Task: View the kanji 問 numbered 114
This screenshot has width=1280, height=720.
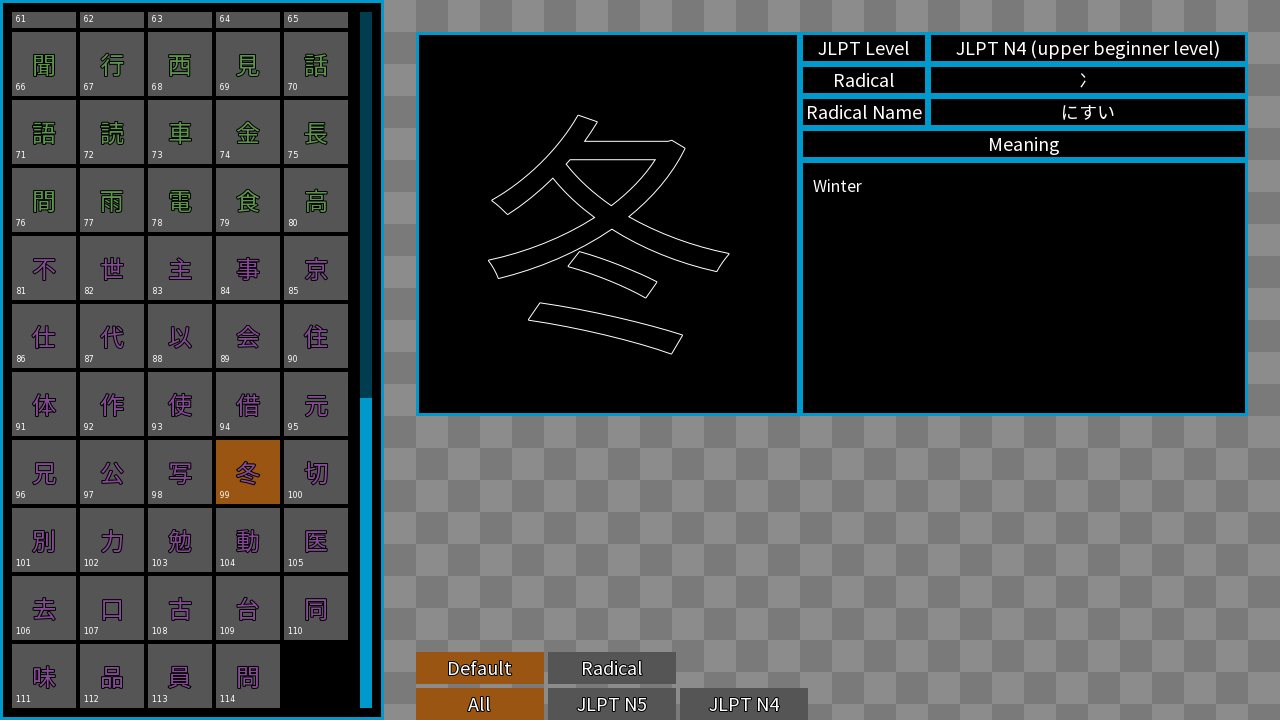Action: click(x=248, y=676)
